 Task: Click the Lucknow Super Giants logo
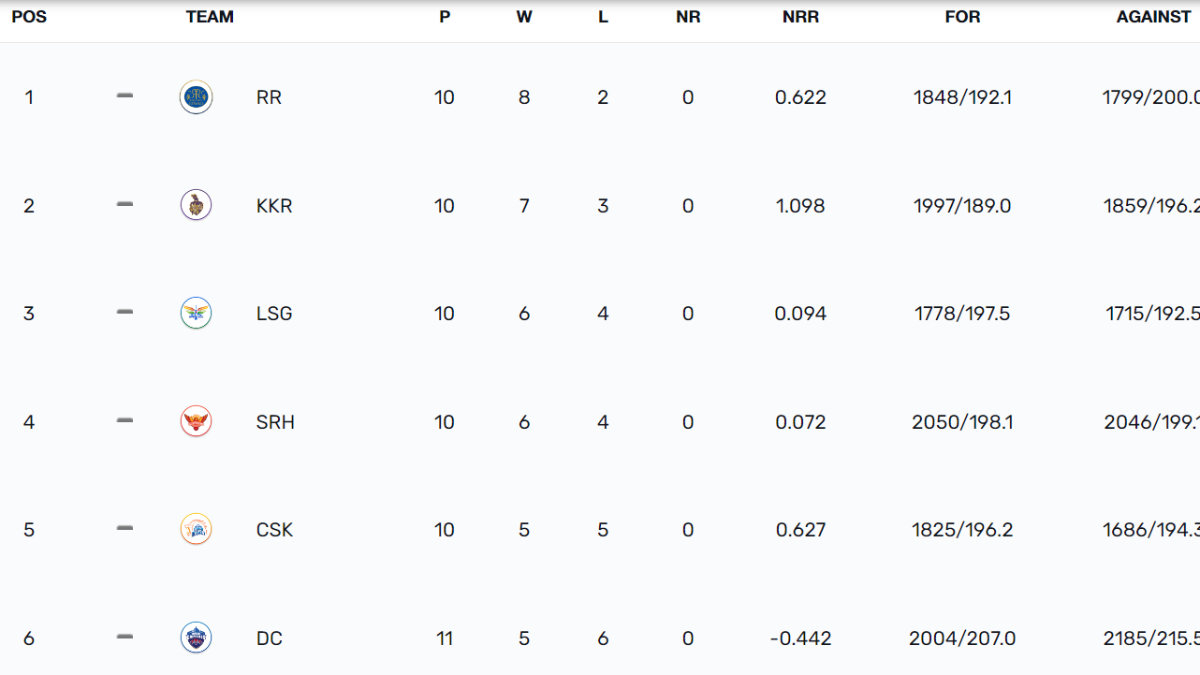point(196,313)
